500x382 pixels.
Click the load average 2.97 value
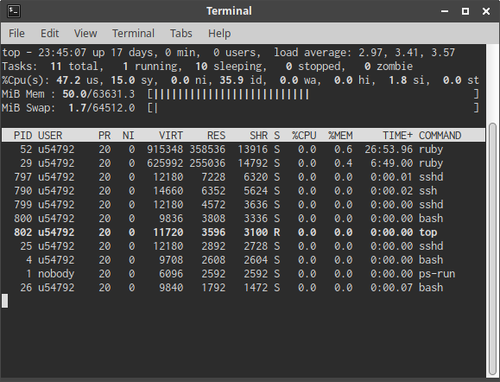[x=370, y=52]
